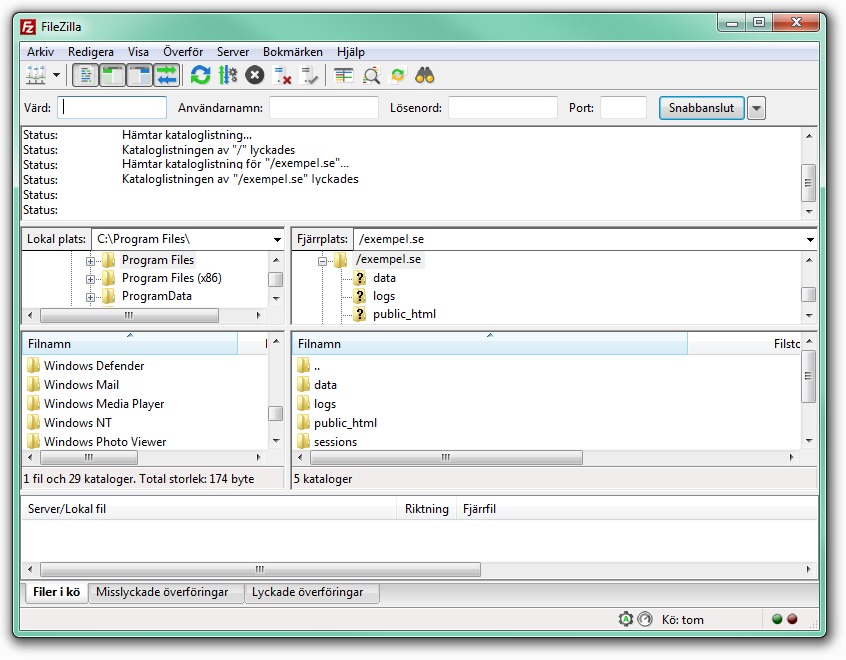Click the speed limit gauge icon

(645, 619)
